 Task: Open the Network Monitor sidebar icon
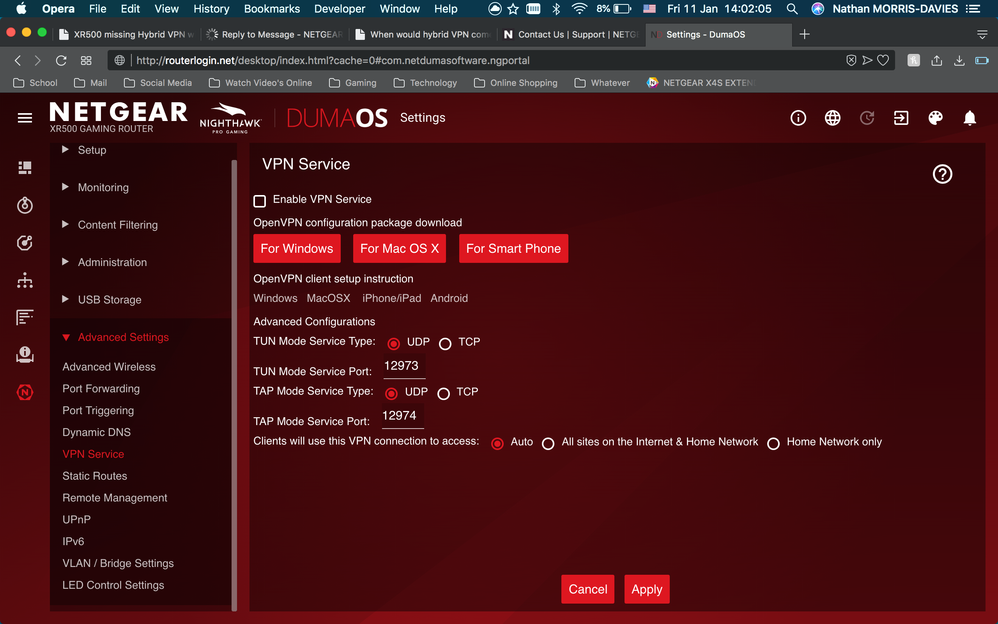tap(25, 317)
